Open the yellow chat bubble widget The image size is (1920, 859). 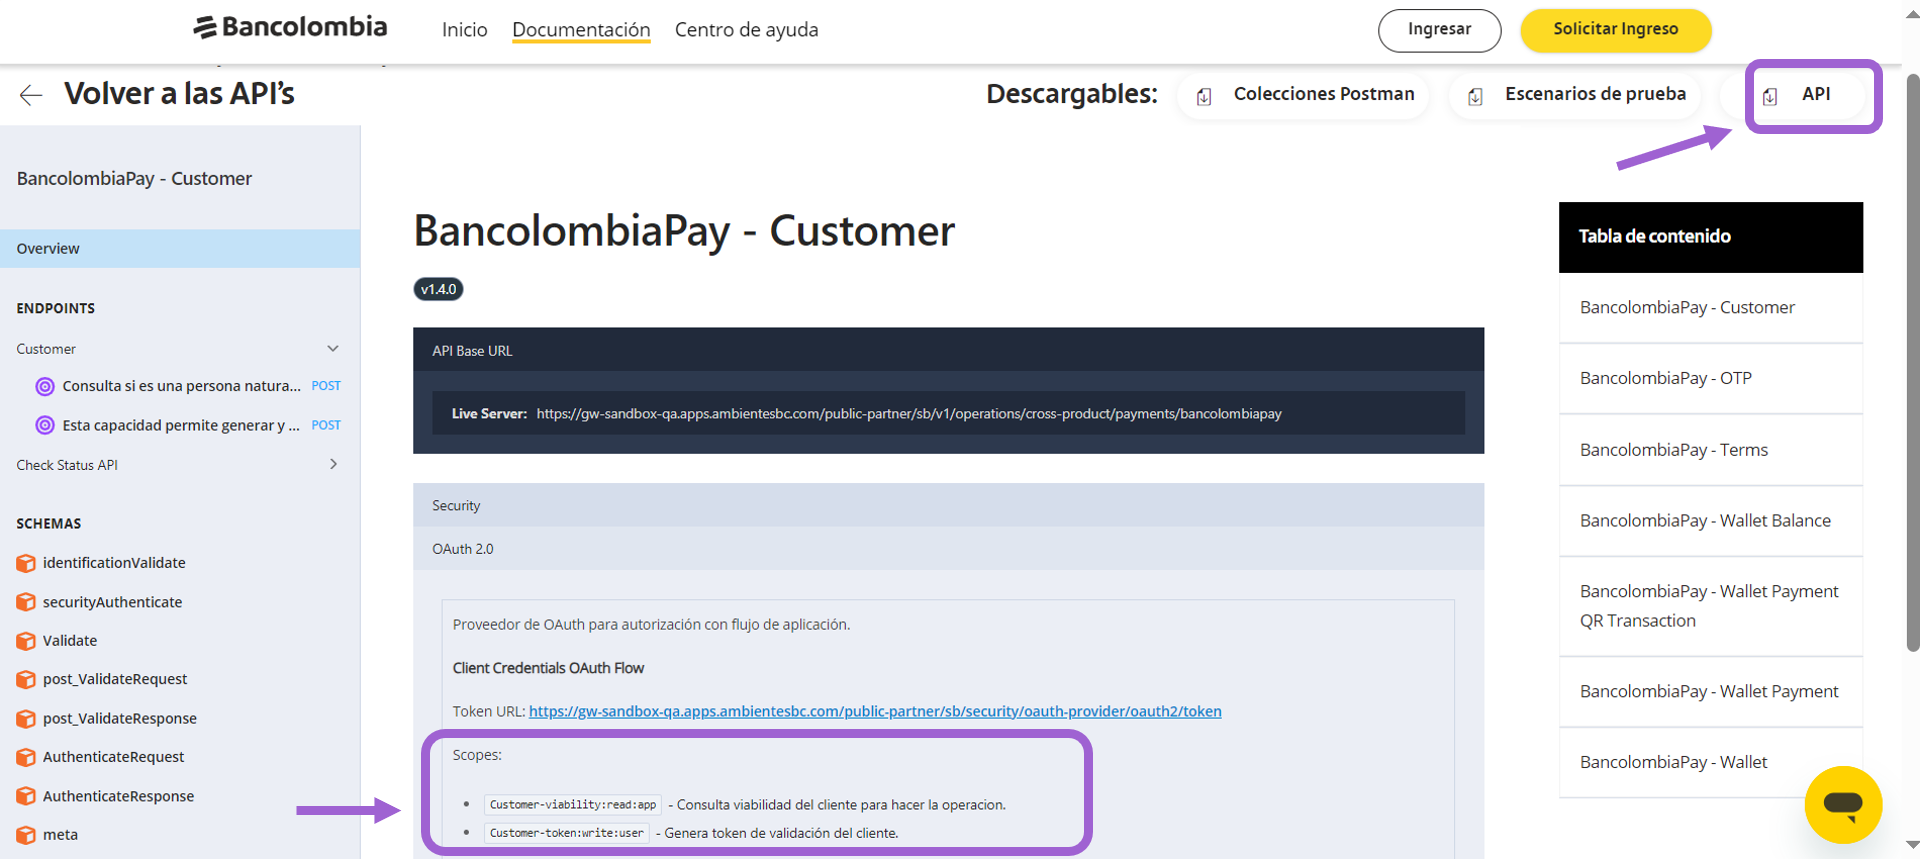coord(1843,804)
